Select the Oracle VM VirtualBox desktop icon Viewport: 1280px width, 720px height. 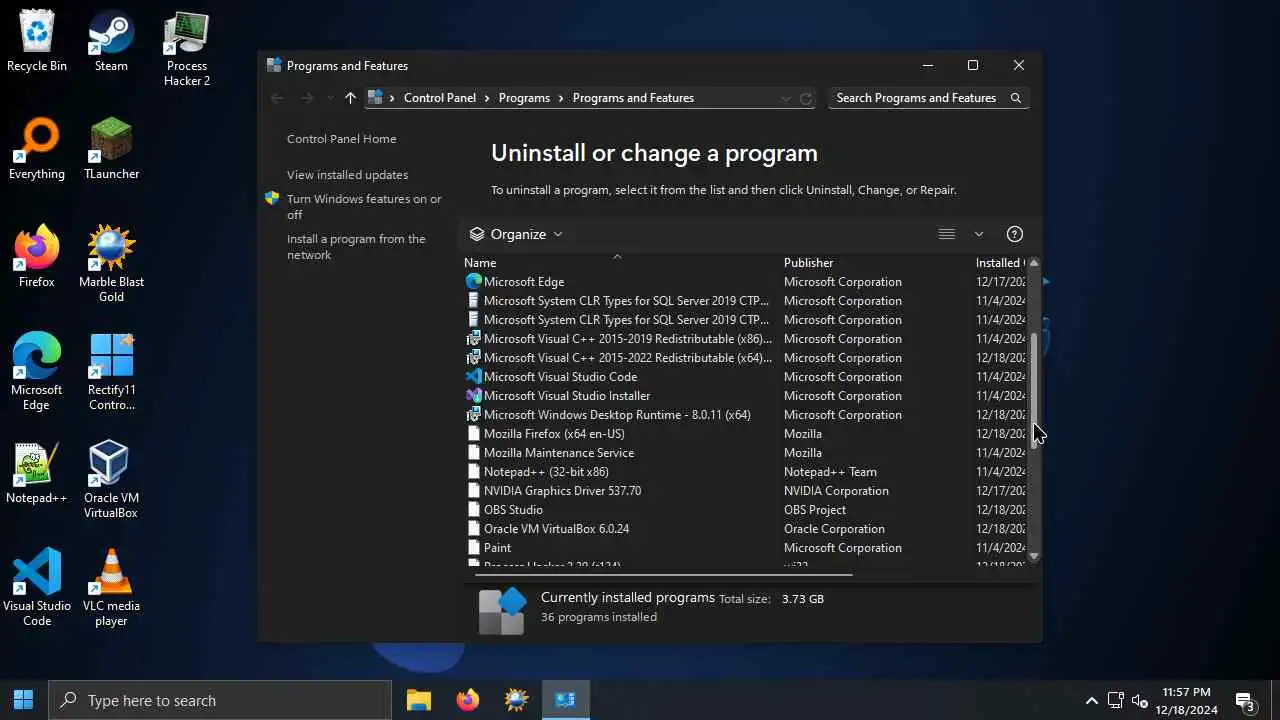111,480
